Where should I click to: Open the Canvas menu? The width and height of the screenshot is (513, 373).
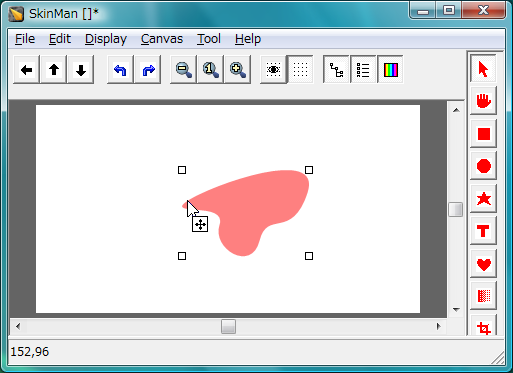162,39
